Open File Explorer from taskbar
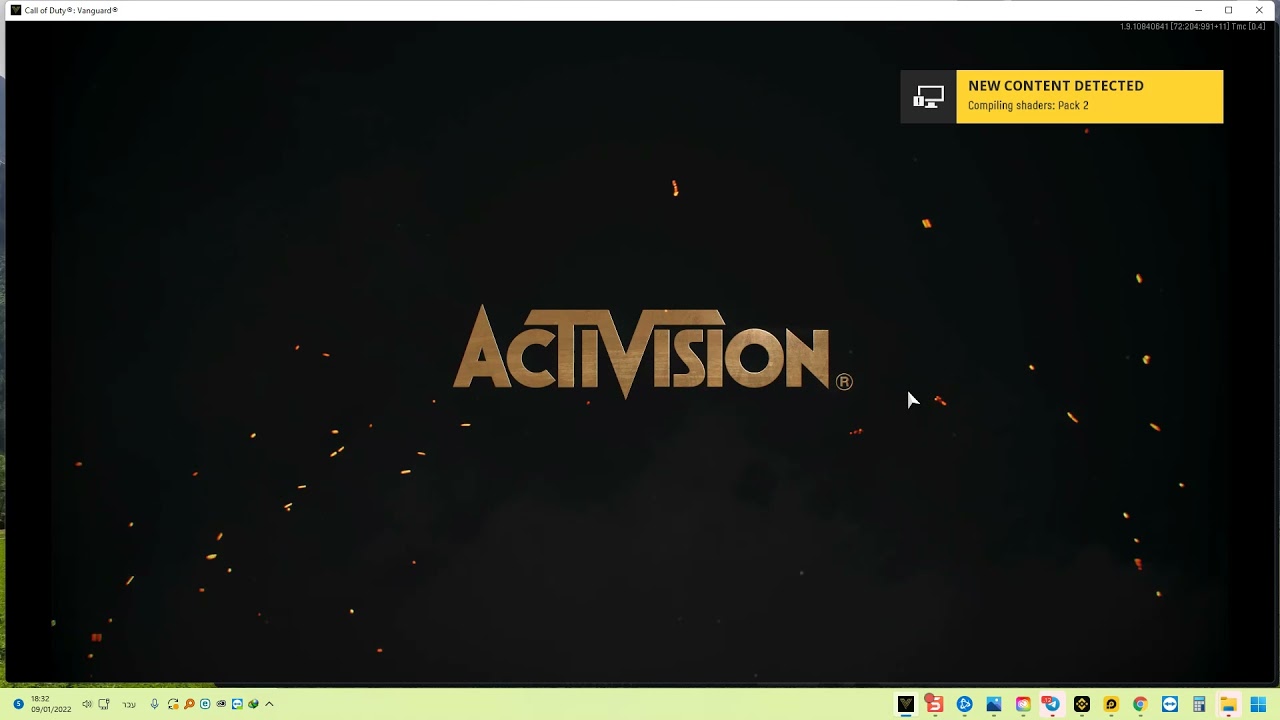Image resolution: width=1280 pixels, height=720 pixels. (1228, 704)
